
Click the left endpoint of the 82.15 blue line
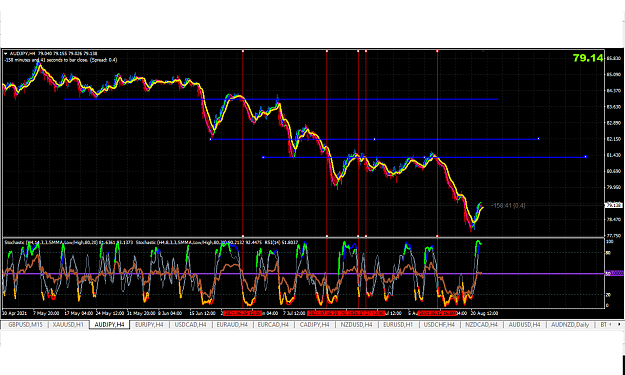click(210, 139)
